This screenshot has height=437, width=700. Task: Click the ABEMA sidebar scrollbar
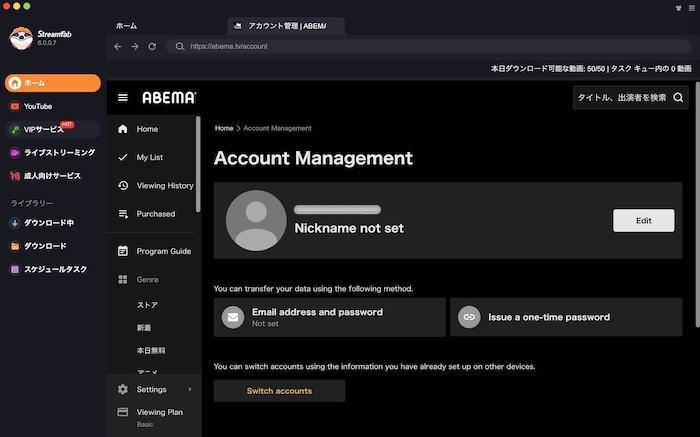(x=198, y=164)
